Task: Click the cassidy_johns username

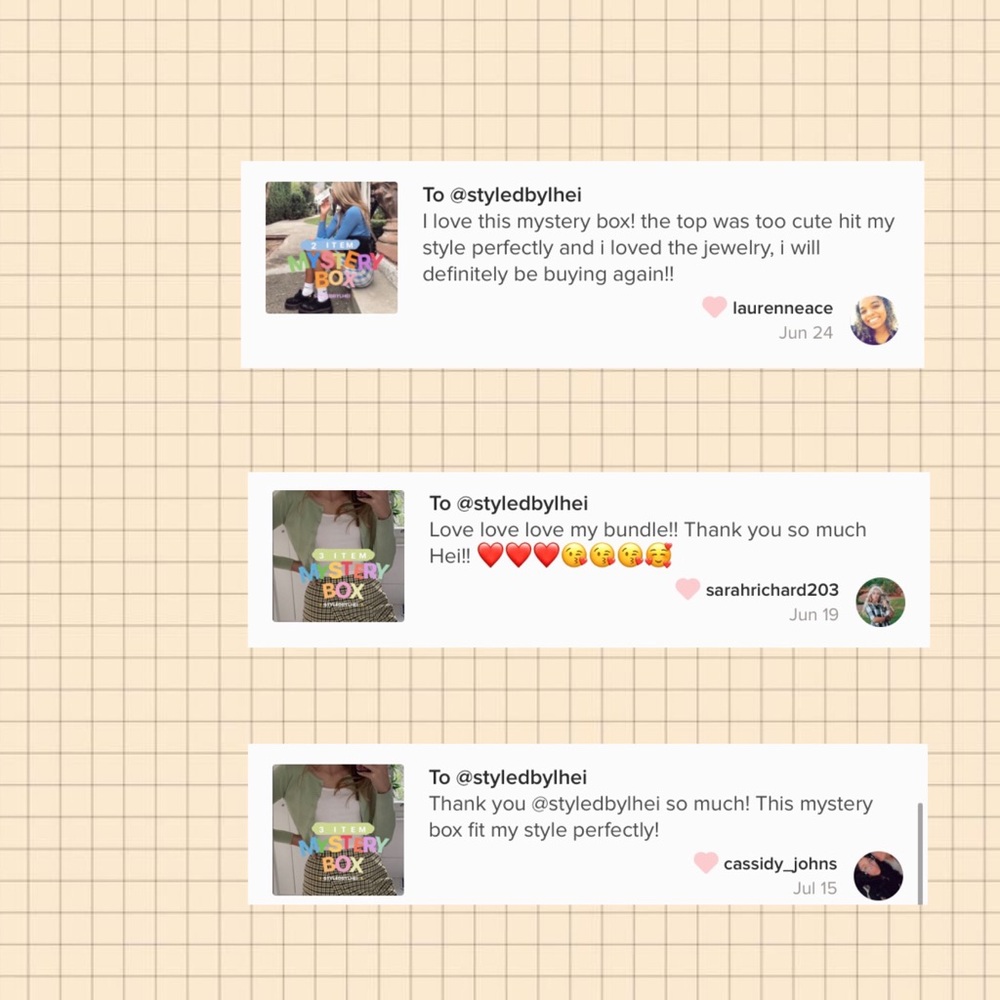Action: click(780, 864)
